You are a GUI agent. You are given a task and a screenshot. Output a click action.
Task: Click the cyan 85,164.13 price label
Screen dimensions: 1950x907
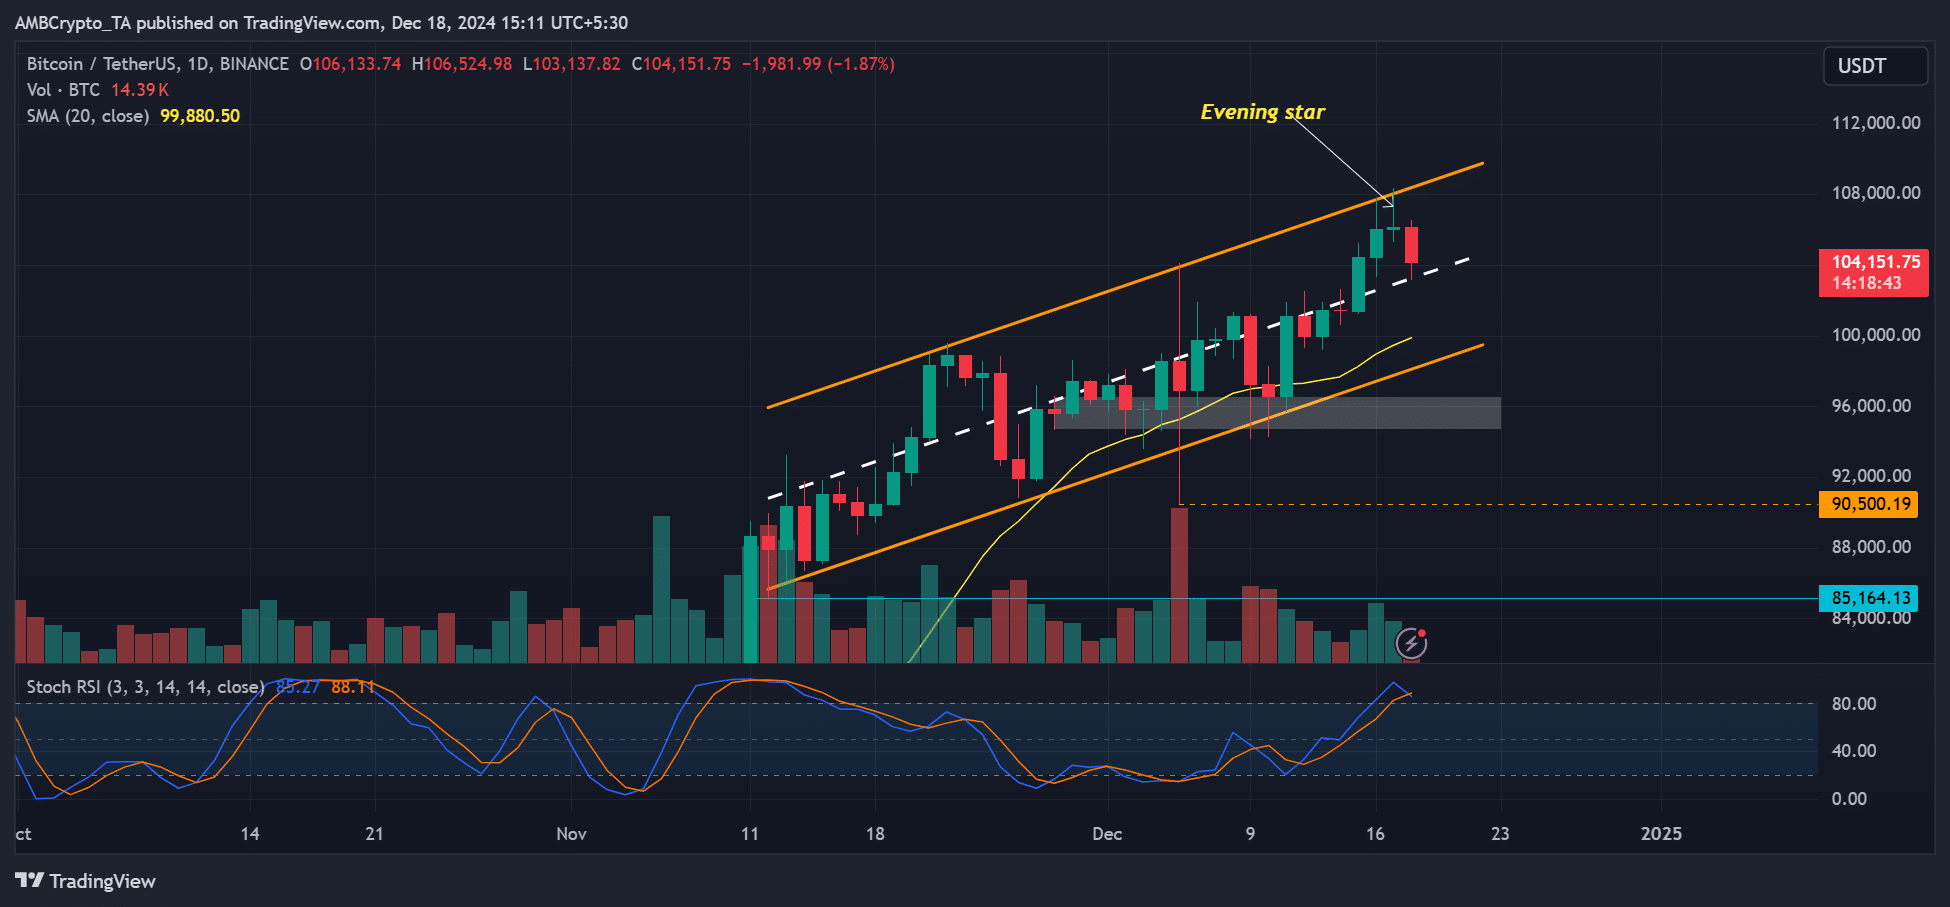pyautogui.click(x=1868, y=598)
